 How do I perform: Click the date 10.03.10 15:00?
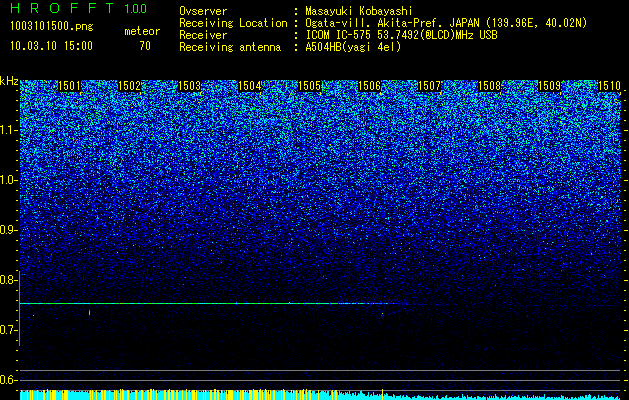tap(51, 46)
